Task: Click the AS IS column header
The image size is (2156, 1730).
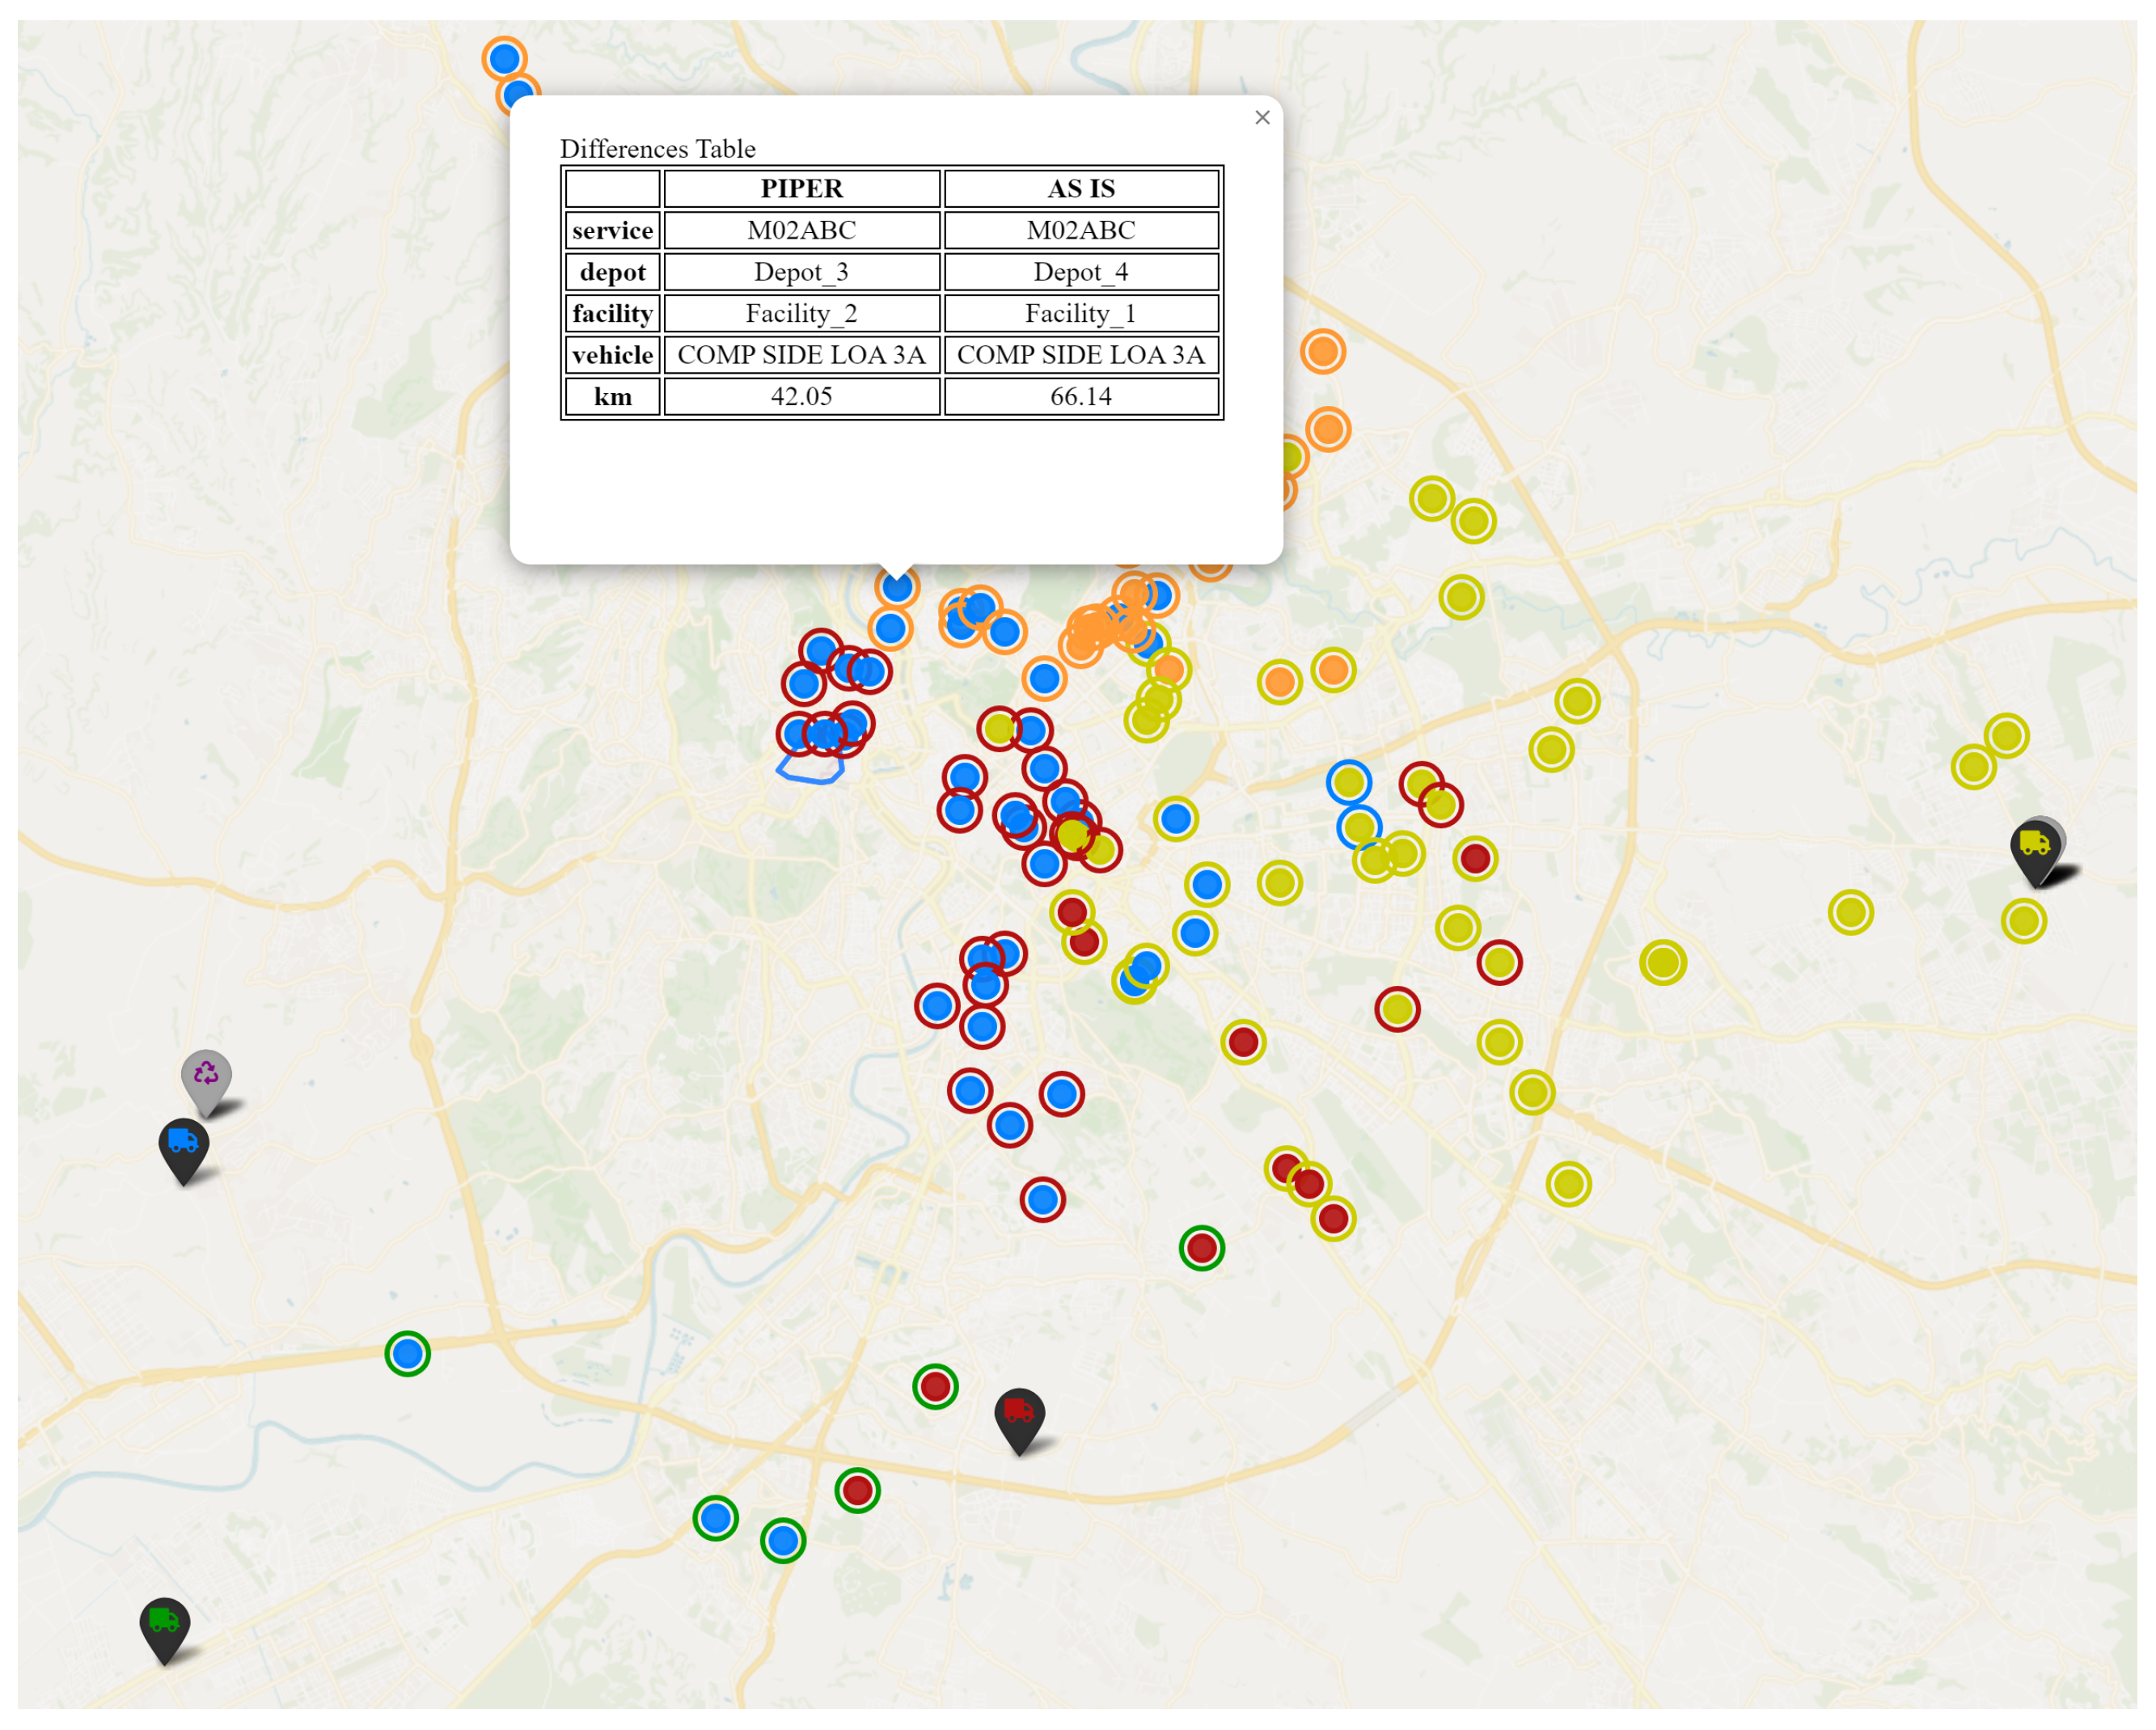Action: [x=1081, y=188]
